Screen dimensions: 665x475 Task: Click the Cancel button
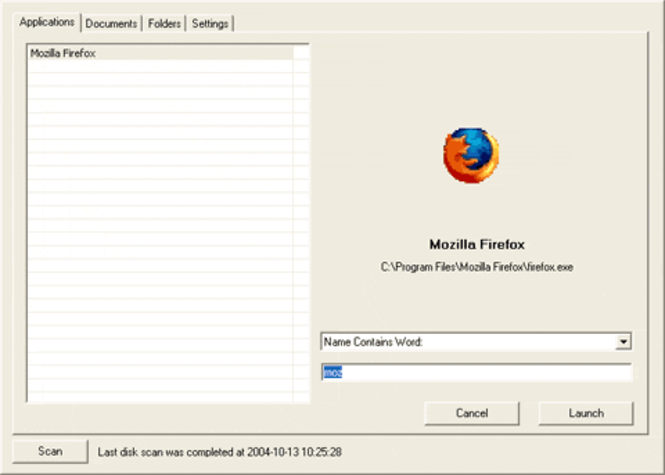[x=472, y=413]
